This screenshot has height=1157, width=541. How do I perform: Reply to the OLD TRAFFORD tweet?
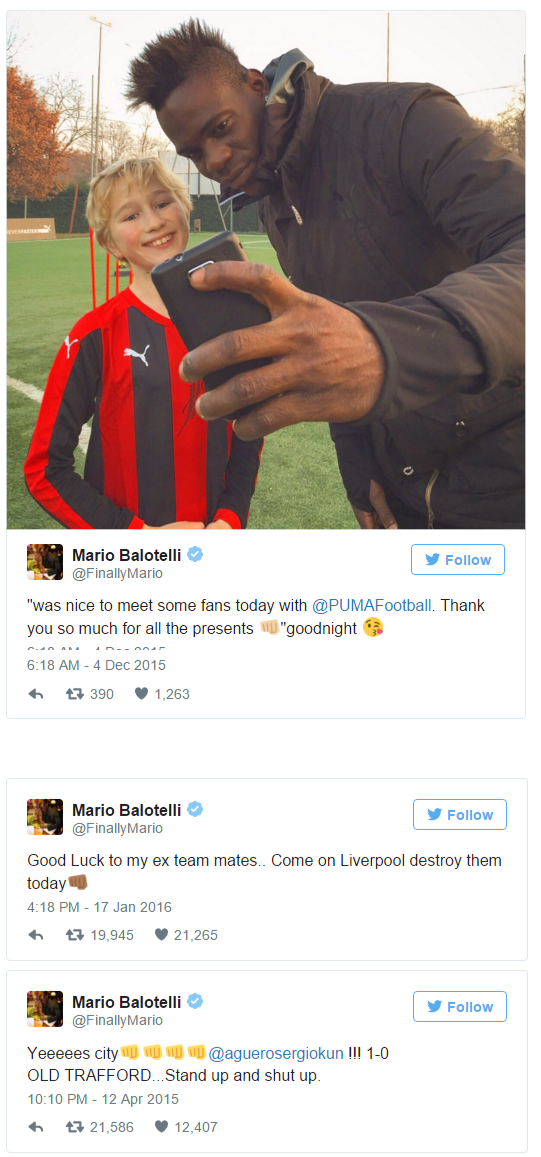coord(35,1127)
